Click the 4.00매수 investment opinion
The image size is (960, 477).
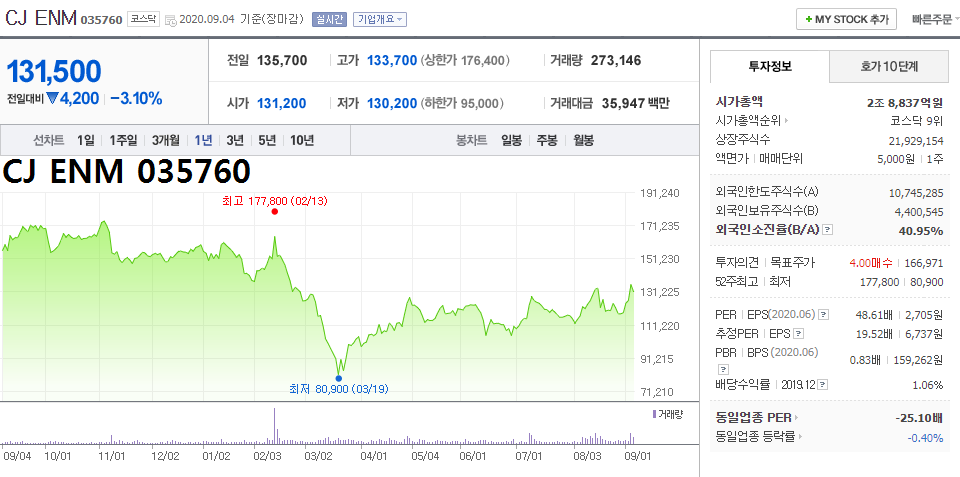tap(871, 263)
